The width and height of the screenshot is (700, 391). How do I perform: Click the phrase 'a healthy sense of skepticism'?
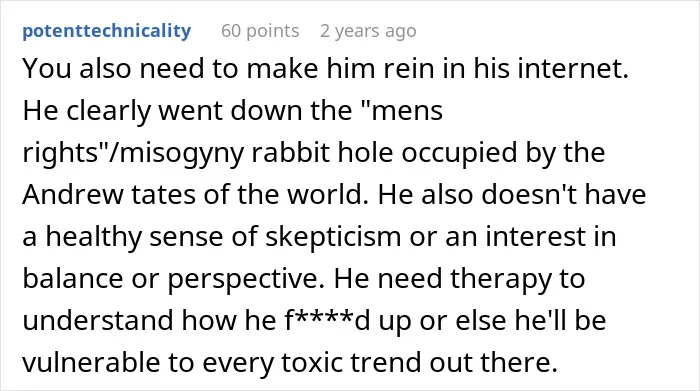[212, 237]
